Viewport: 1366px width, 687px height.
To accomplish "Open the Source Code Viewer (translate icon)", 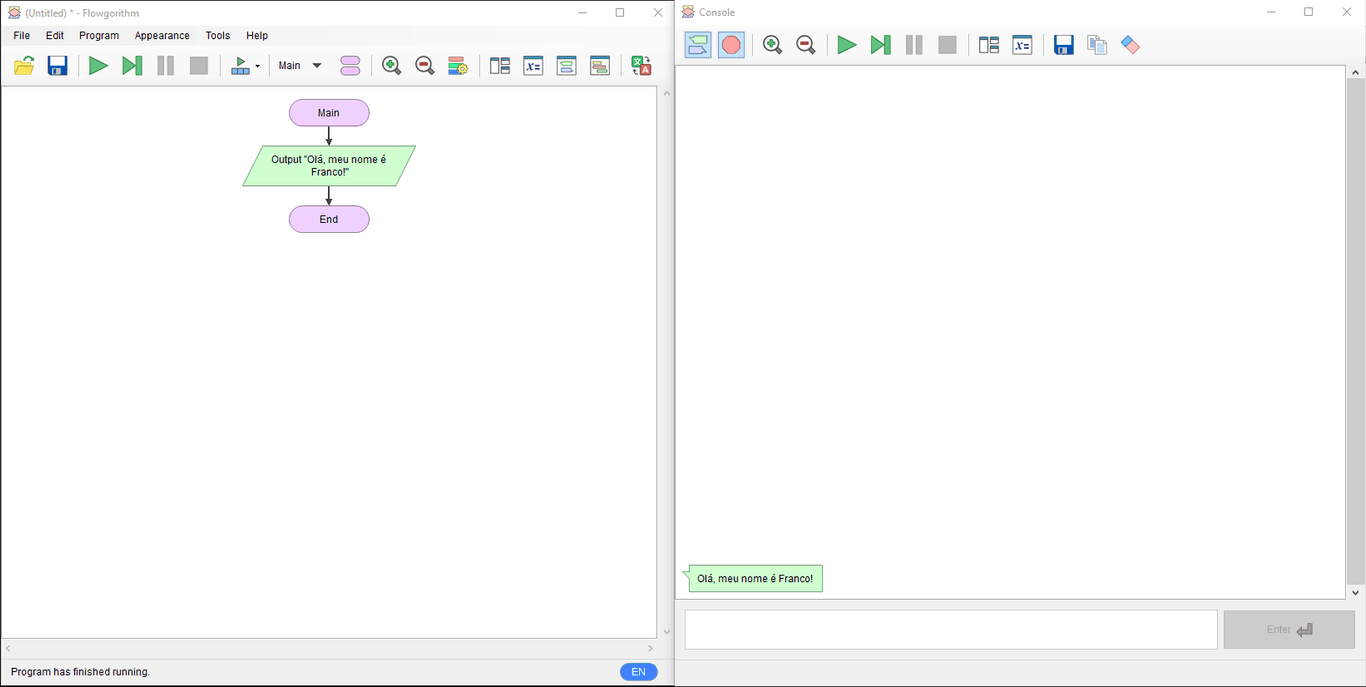I will coord(641,66).
